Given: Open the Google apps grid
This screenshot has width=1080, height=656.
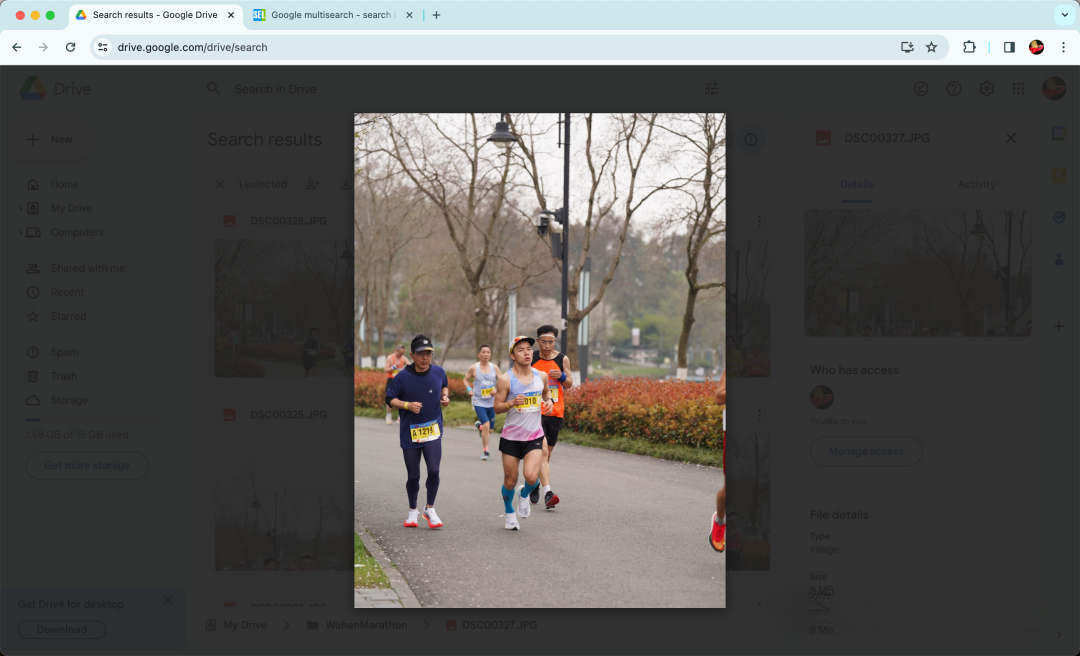Looking at the screenshot, I should [1019, 88].
